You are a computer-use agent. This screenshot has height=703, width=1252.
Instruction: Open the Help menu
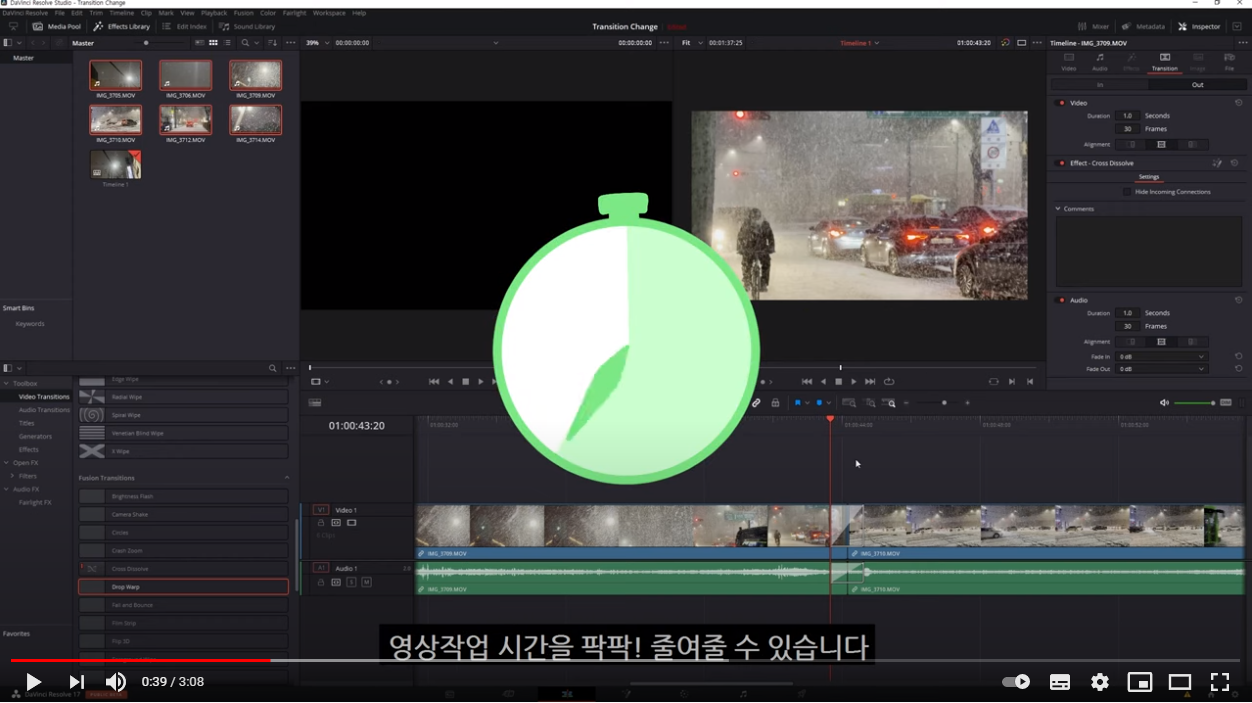pos(359,13)
